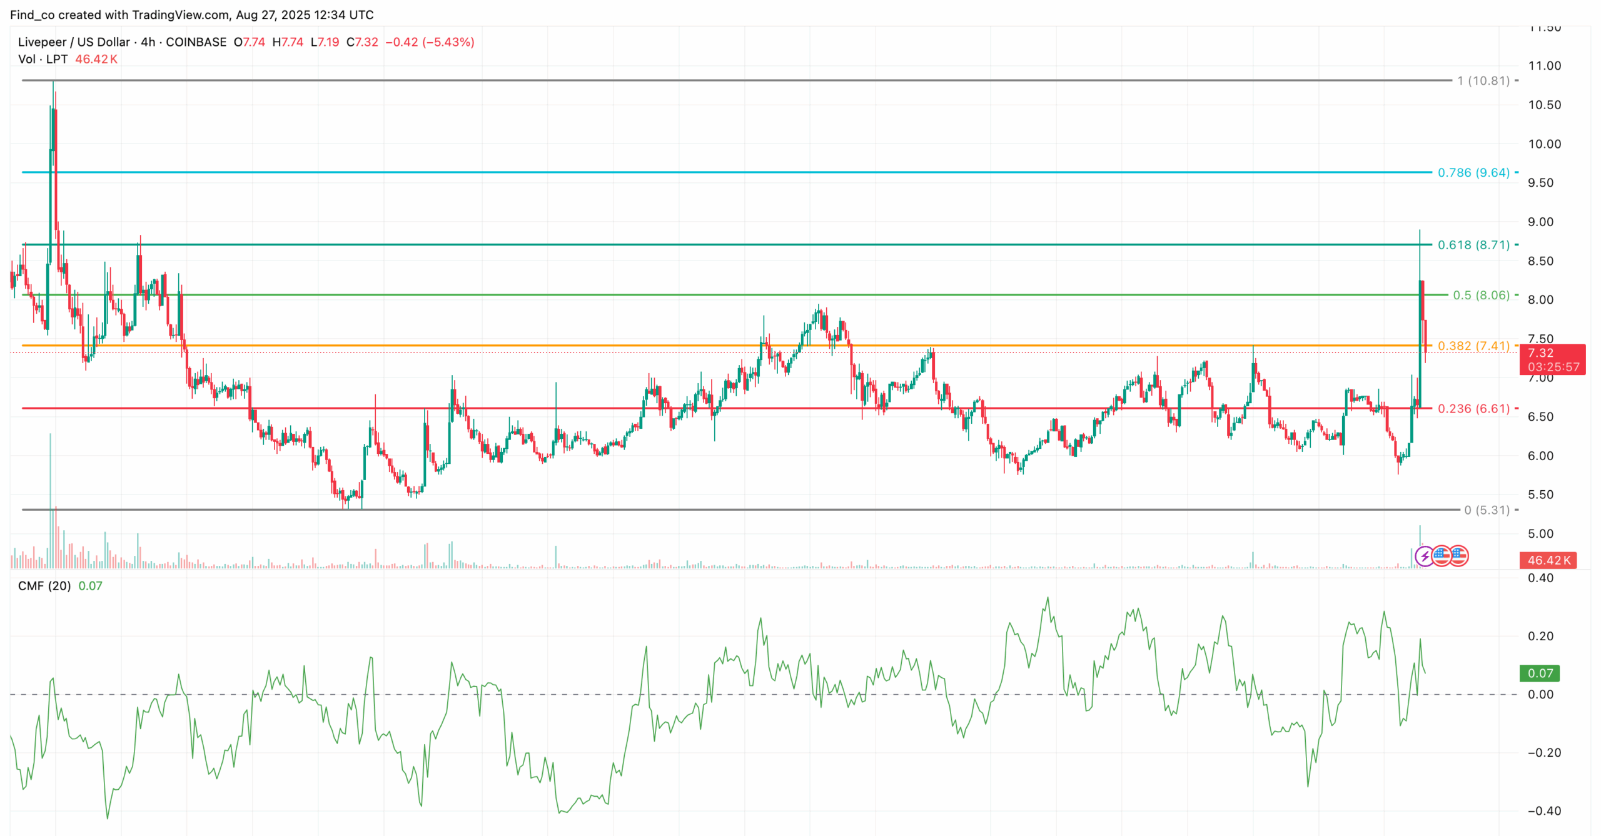1601x836 pixels.
Task: Click the 8.00 price axis label
Action: 1540,300
